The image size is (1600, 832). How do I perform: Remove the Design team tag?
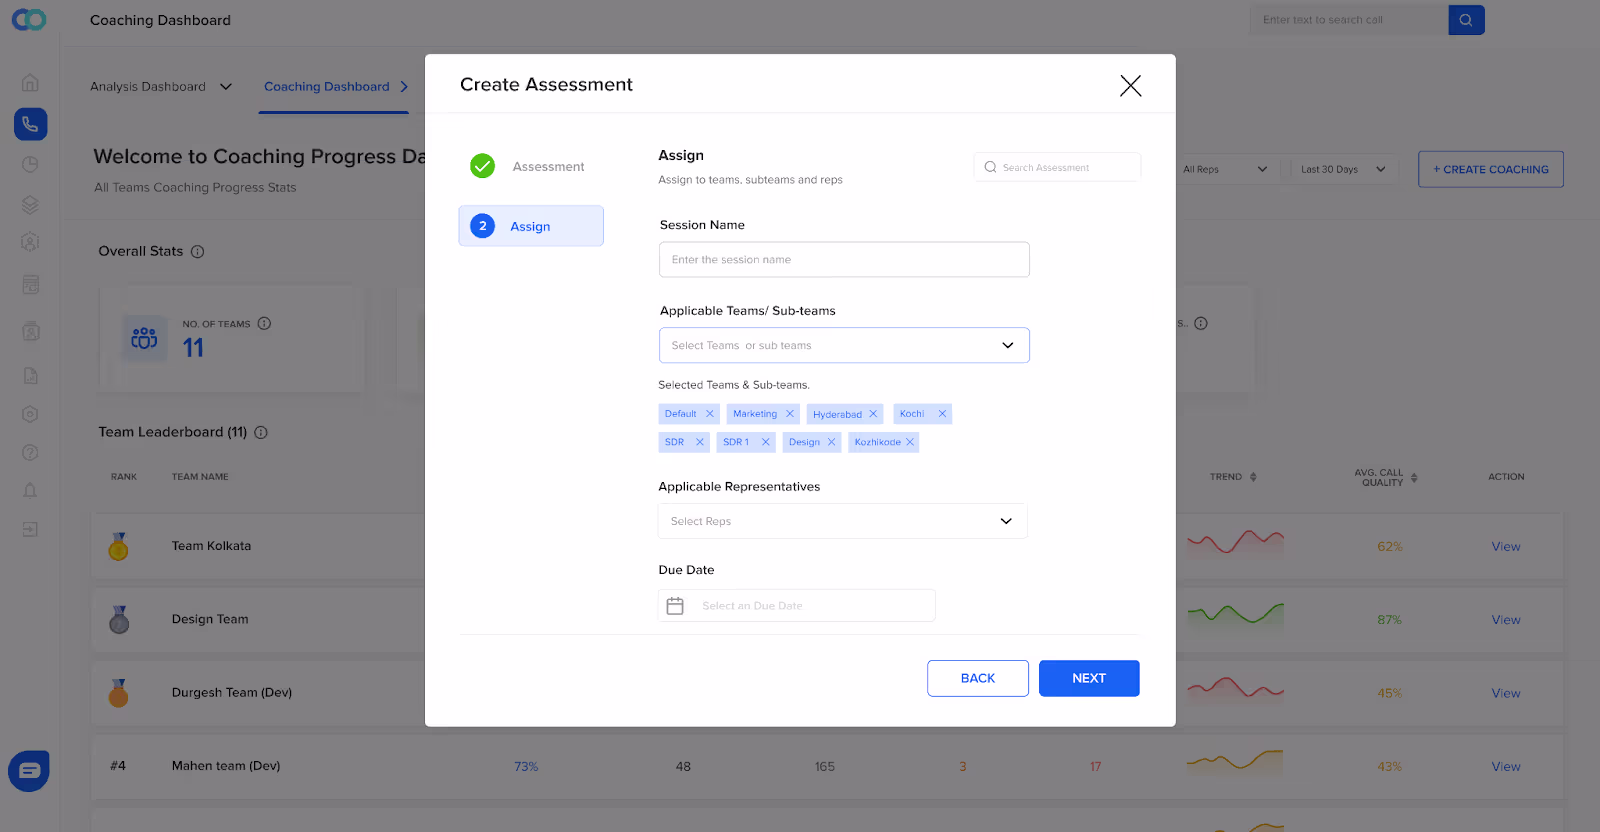tap(831, 442)
